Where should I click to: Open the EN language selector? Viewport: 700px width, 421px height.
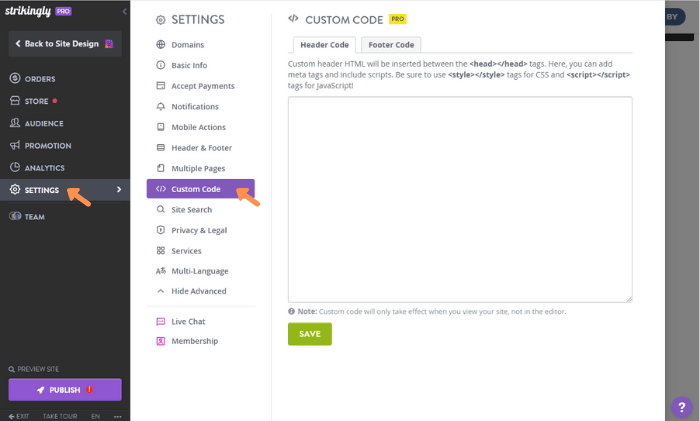click(96, 416)
